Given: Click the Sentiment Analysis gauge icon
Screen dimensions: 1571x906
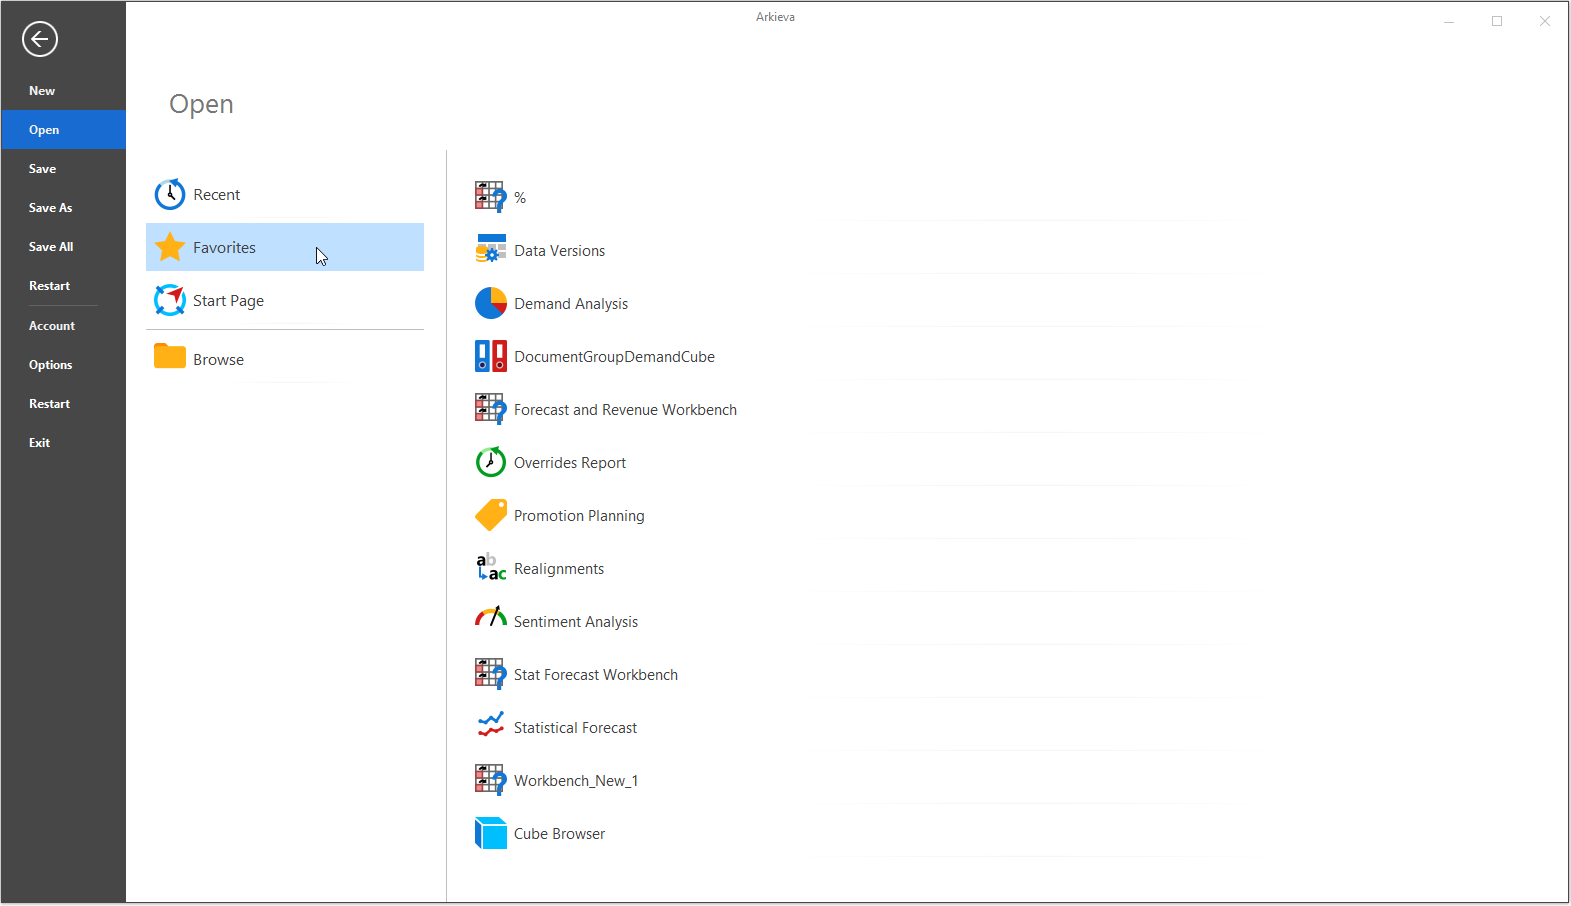Looking at the screenshot, I should tap(491, 617).
